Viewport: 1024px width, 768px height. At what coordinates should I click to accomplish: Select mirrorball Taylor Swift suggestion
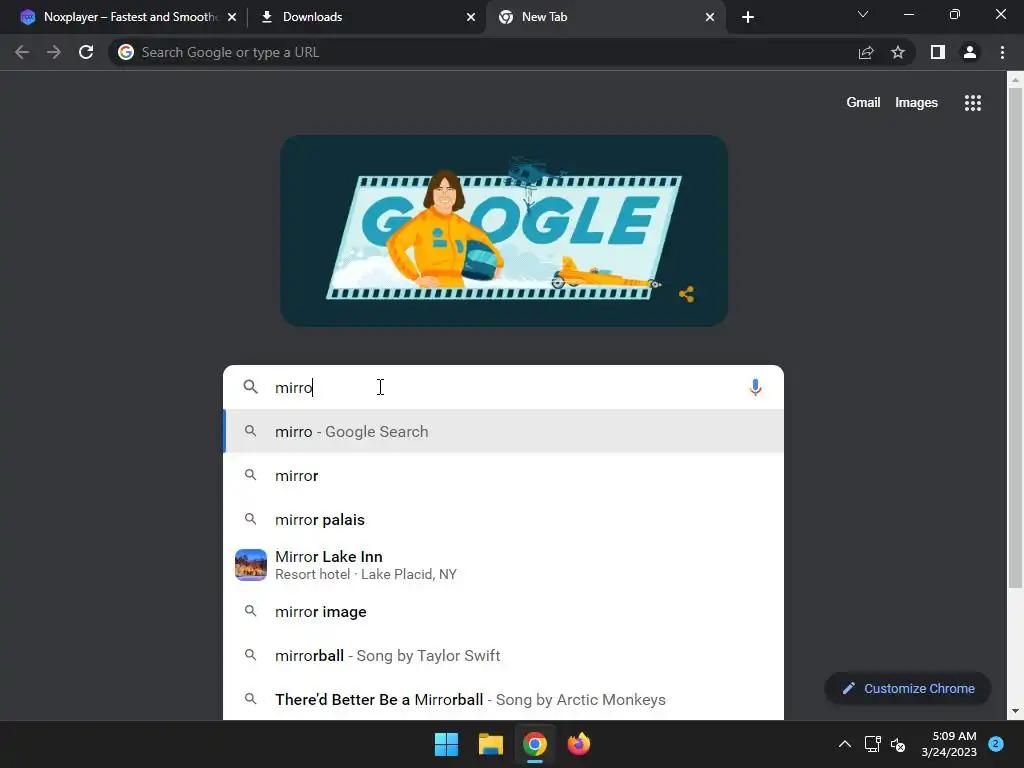tap(503, 656)
